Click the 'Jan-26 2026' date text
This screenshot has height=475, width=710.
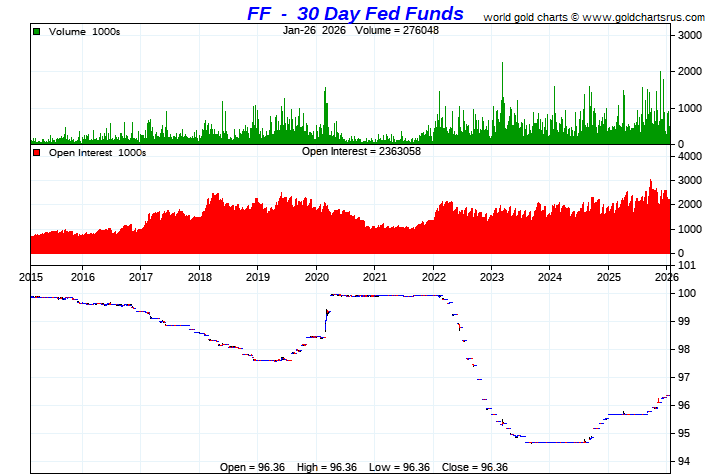(314, 30)
